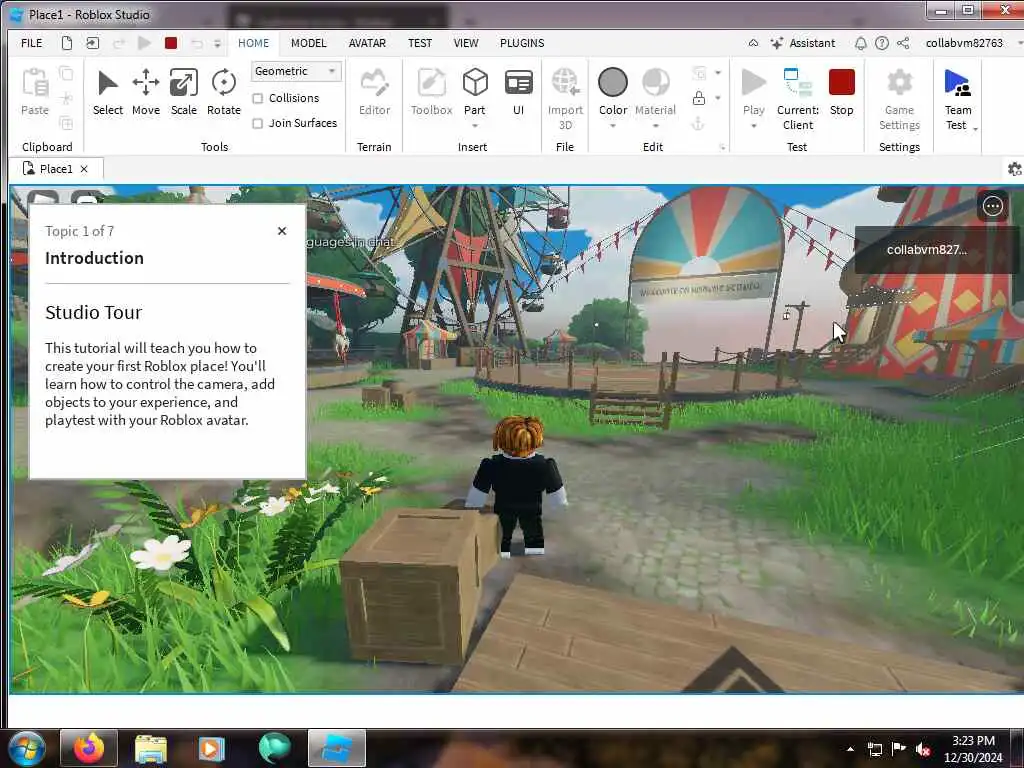Image resolution: width=1024 pixels, height=768 pixels.
Task: Expand the Material dropdown arrow
Action: point(655,125)
